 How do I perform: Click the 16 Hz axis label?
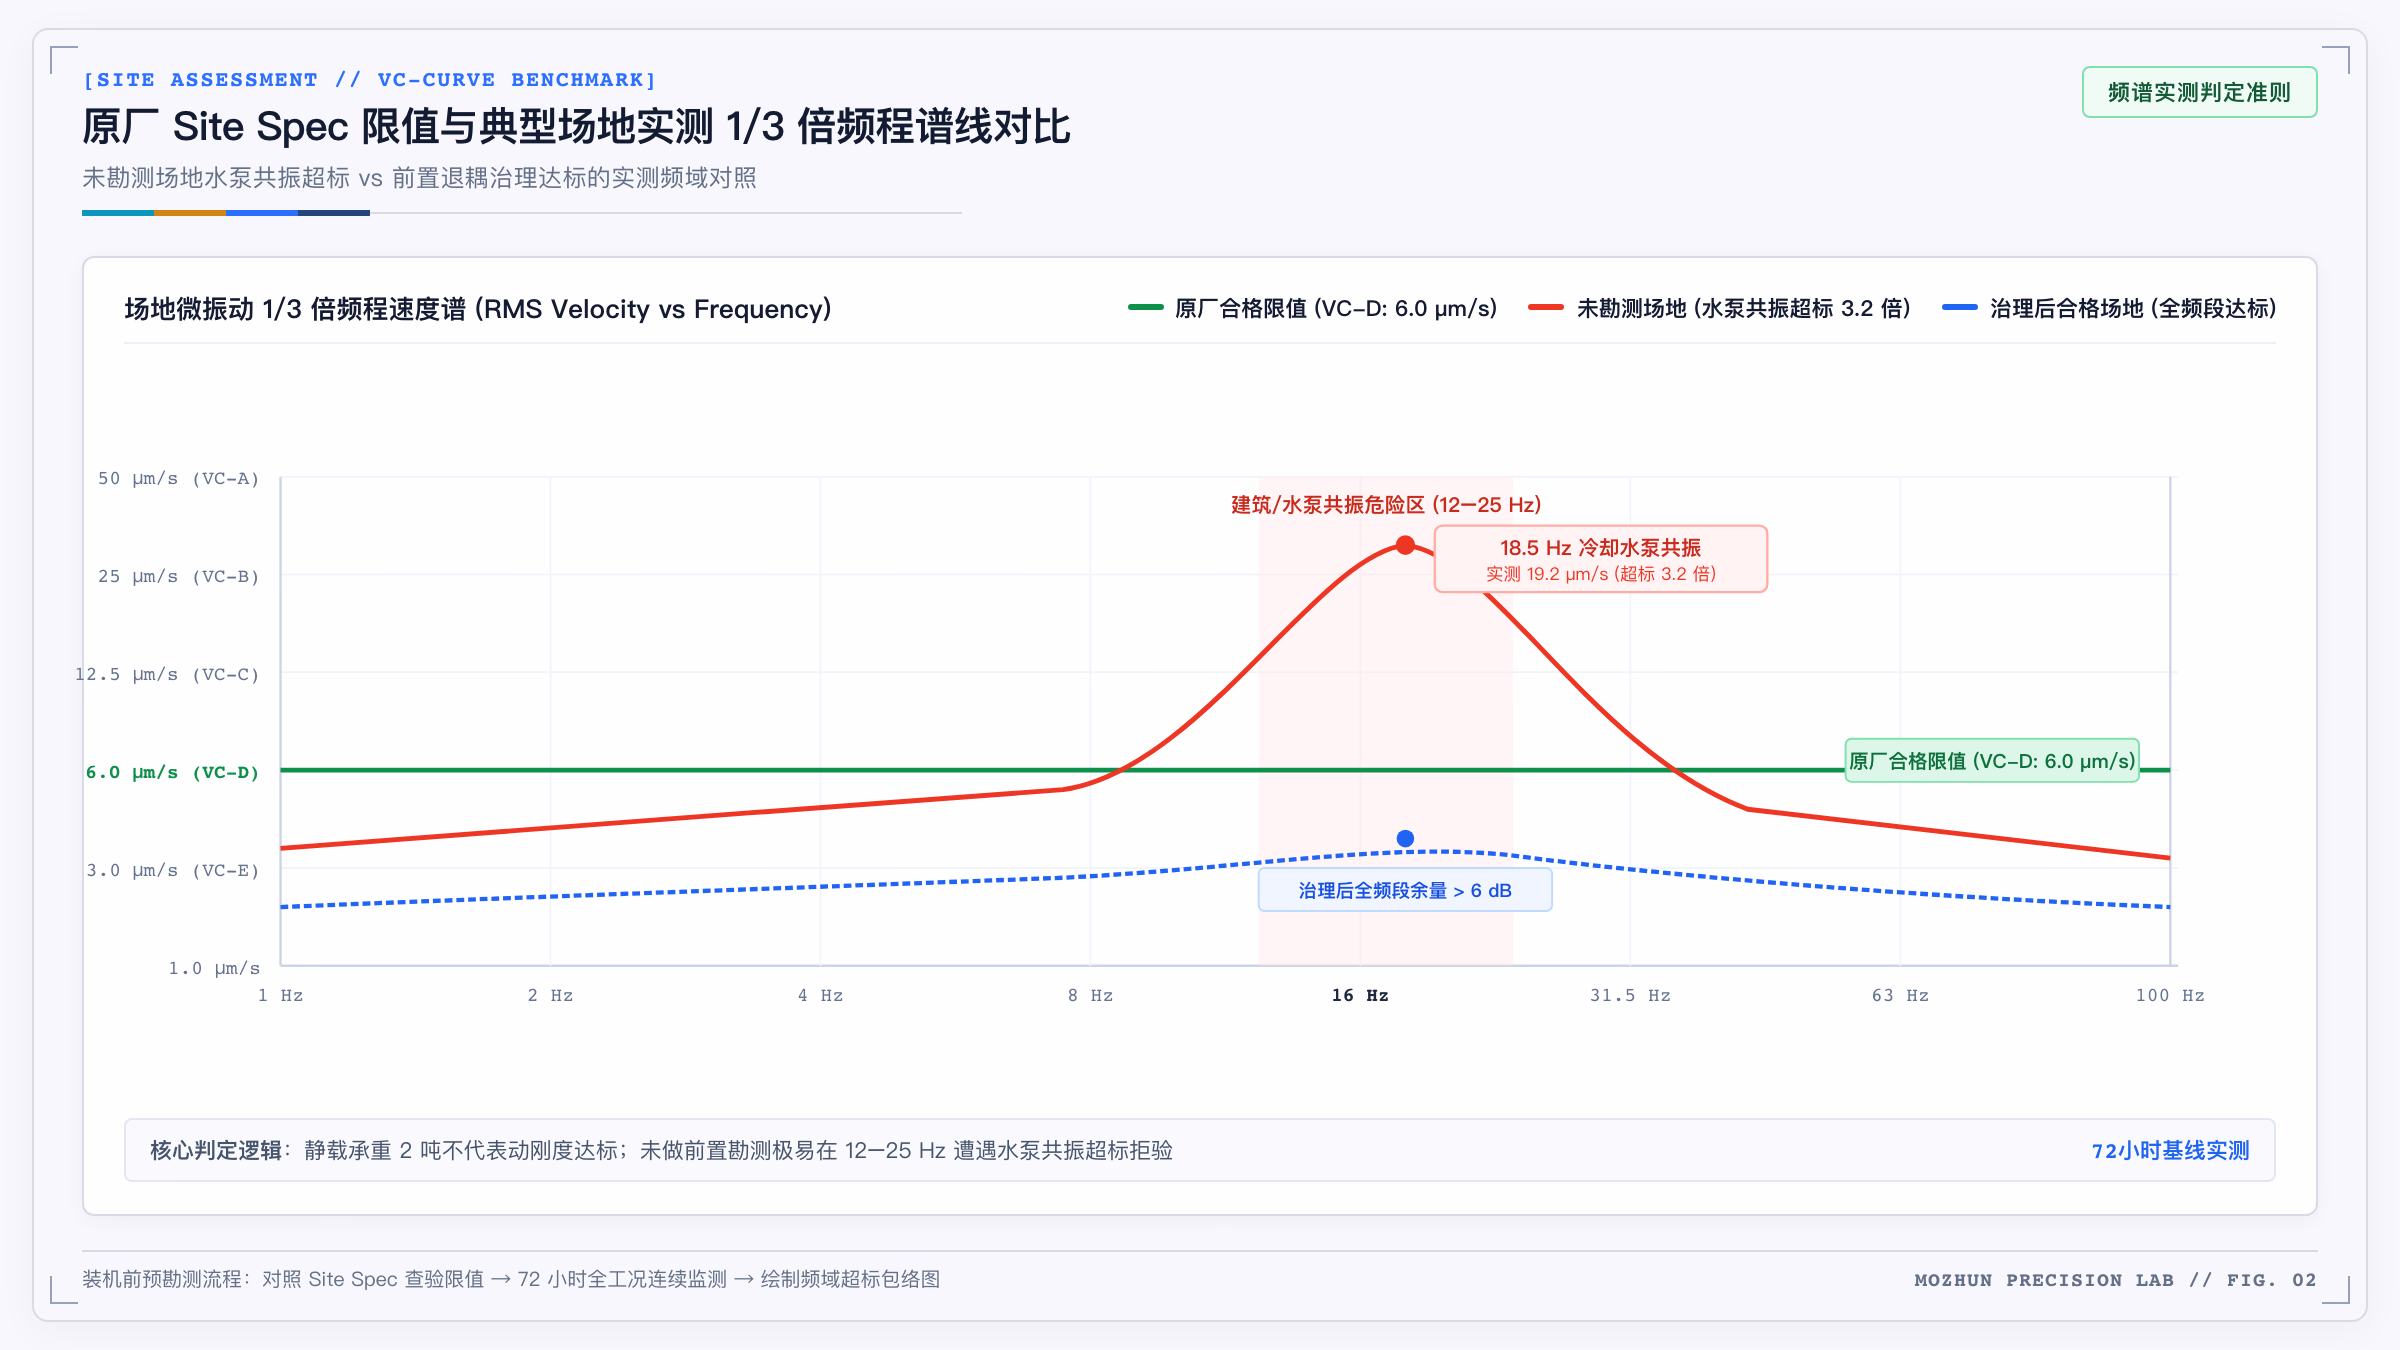coord(1360,995)
